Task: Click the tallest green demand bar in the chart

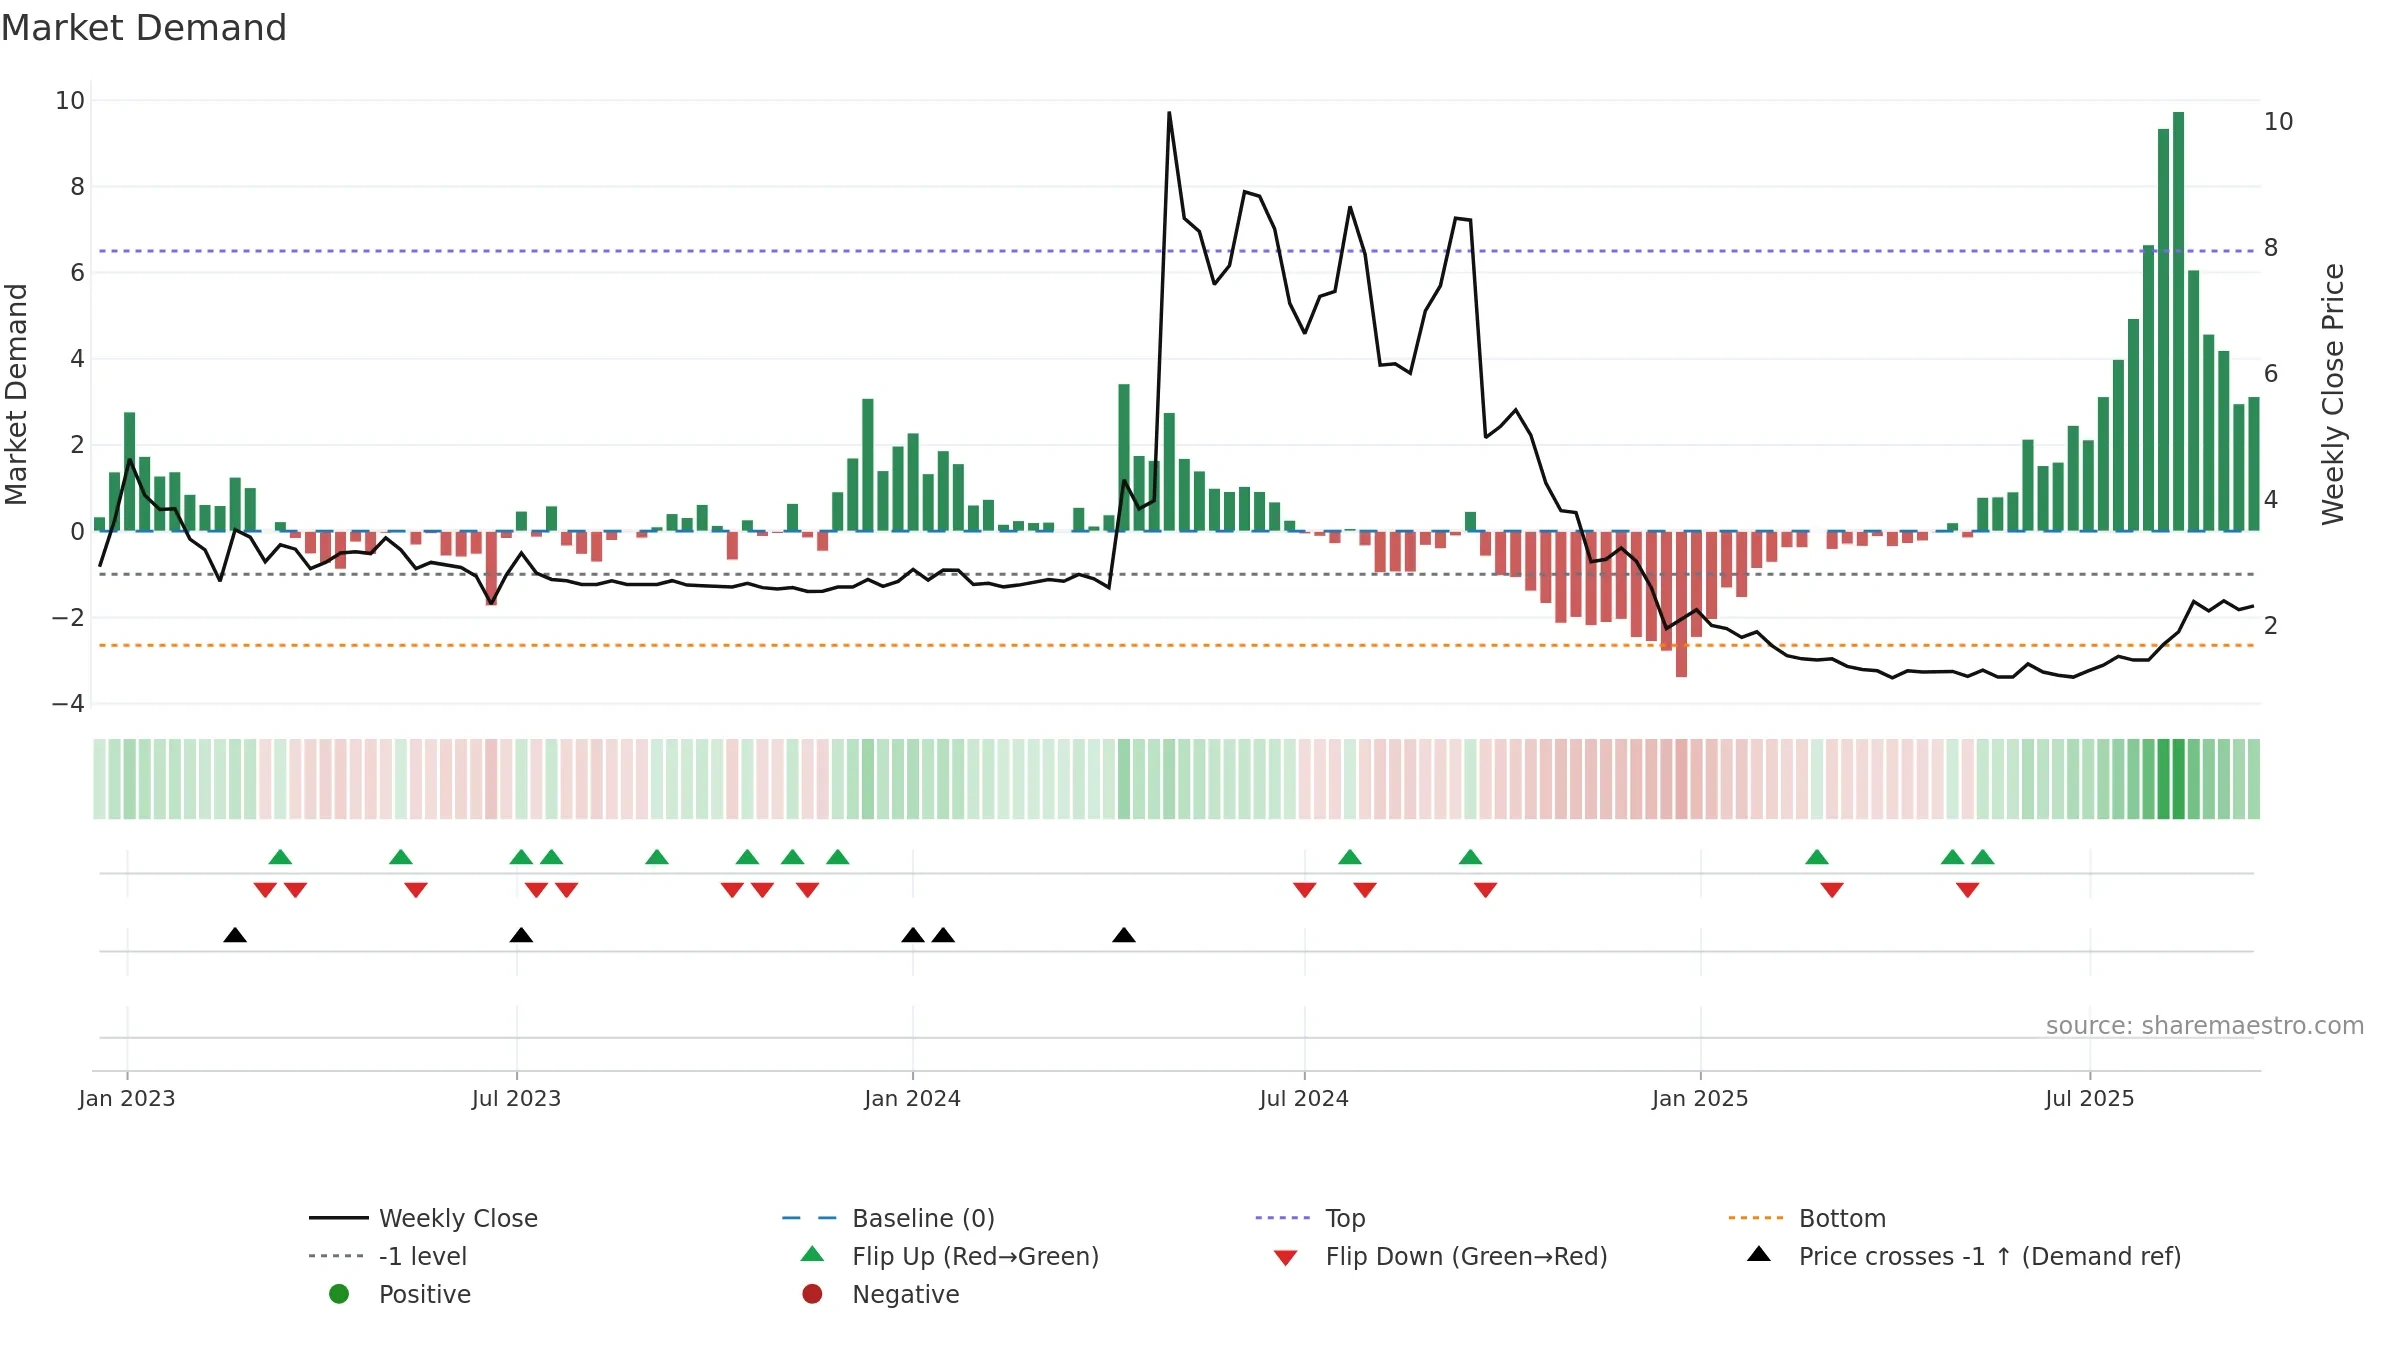Action: (2179, 321)
